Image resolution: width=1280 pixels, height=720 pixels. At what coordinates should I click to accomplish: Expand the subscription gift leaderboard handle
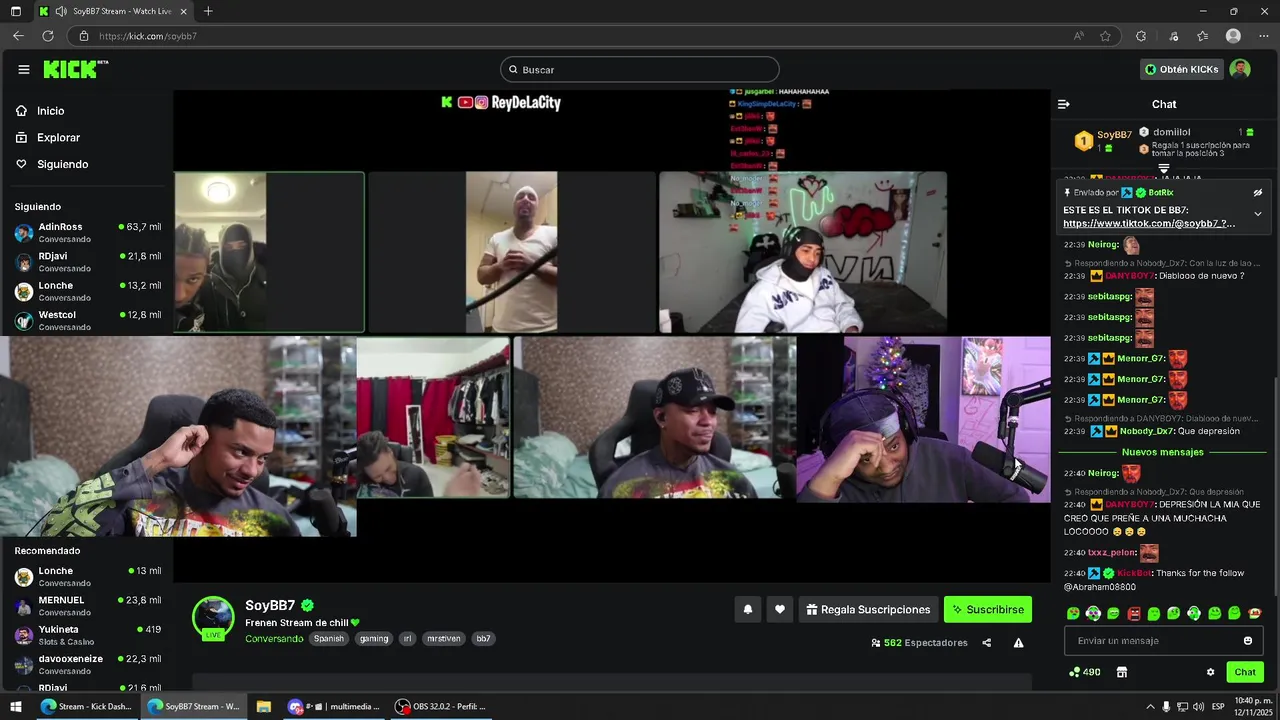(x=1164, y=168)
